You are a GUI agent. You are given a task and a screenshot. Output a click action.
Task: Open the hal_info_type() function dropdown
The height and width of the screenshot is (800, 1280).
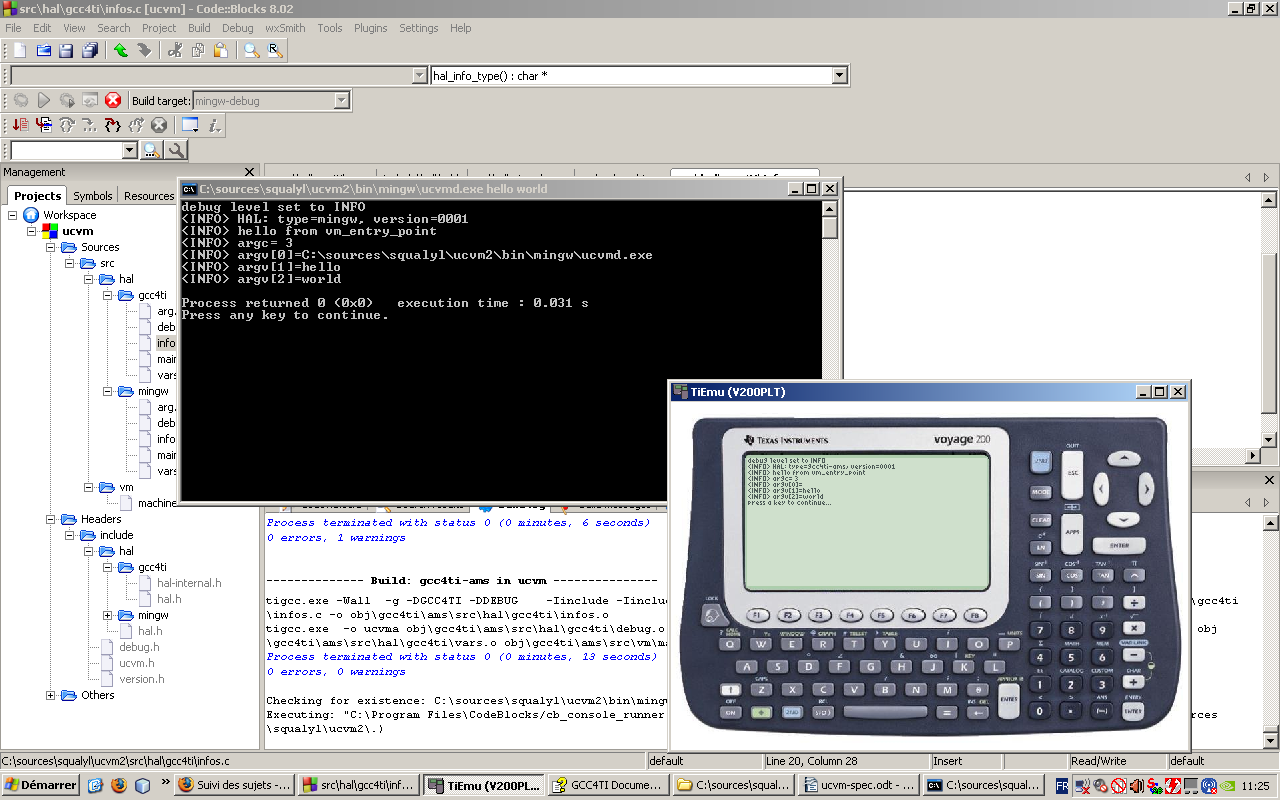point(839,76)
